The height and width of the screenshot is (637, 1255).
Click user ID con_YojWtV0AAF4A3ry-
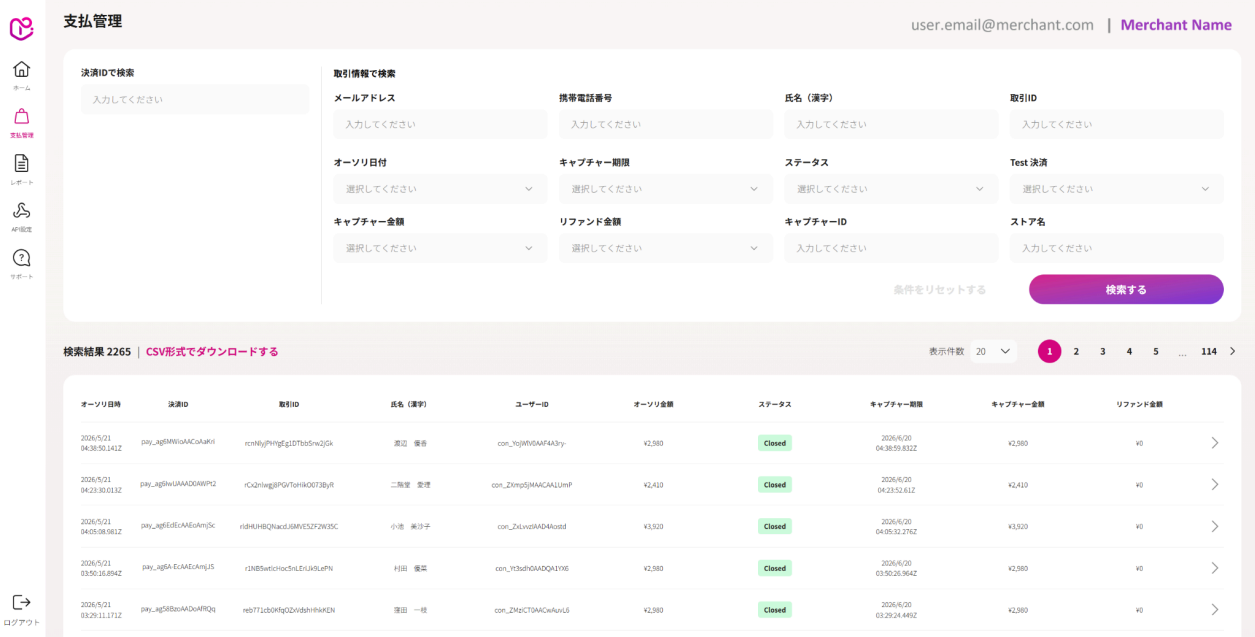click(x=531, y=443)
